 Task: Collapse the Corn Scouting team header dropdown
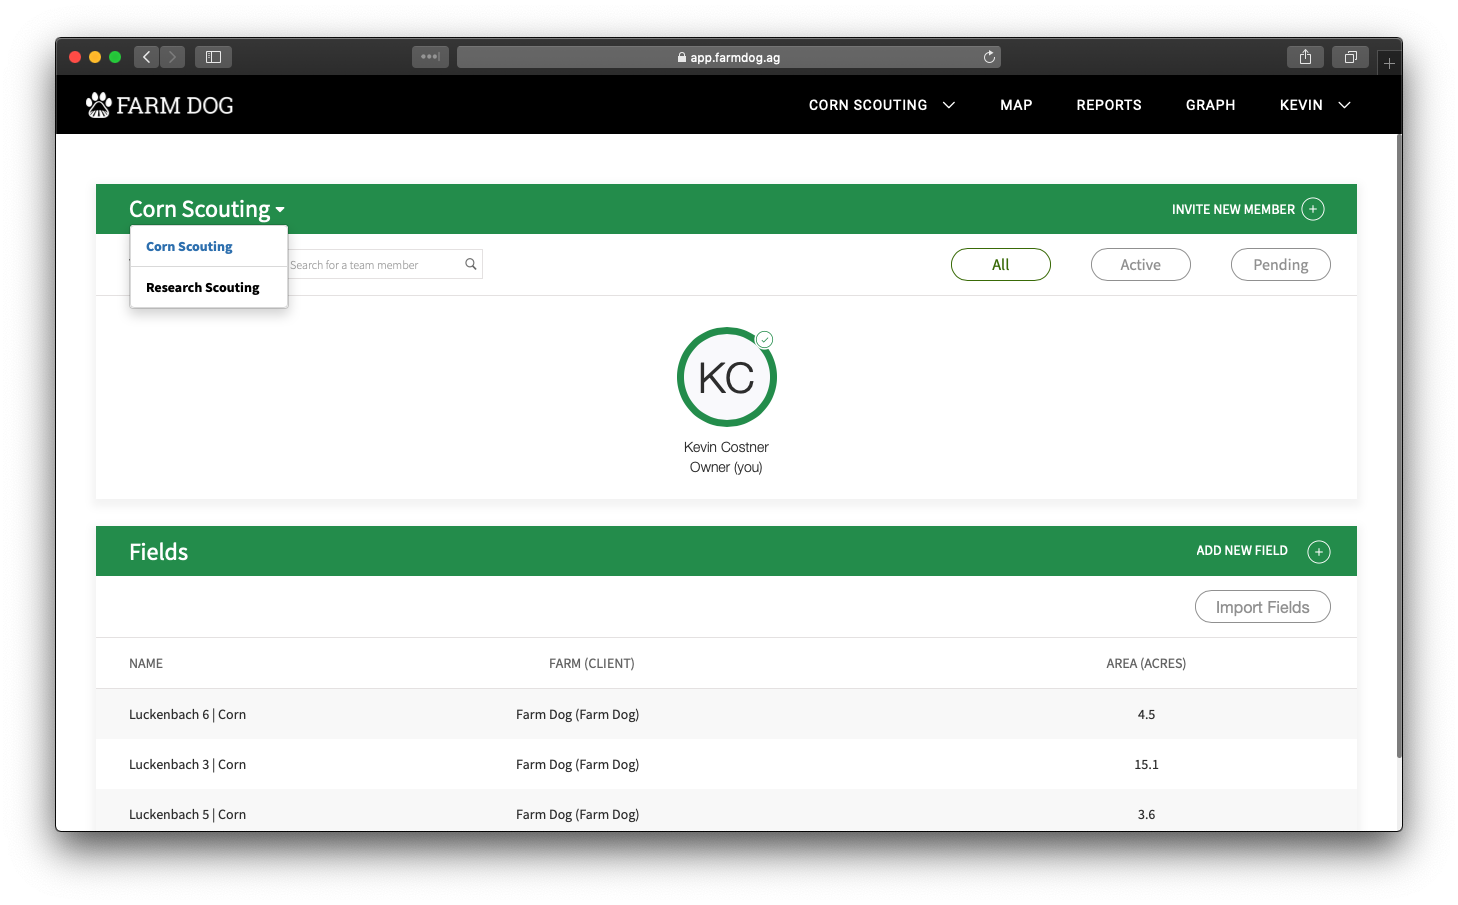coord(207,209)
